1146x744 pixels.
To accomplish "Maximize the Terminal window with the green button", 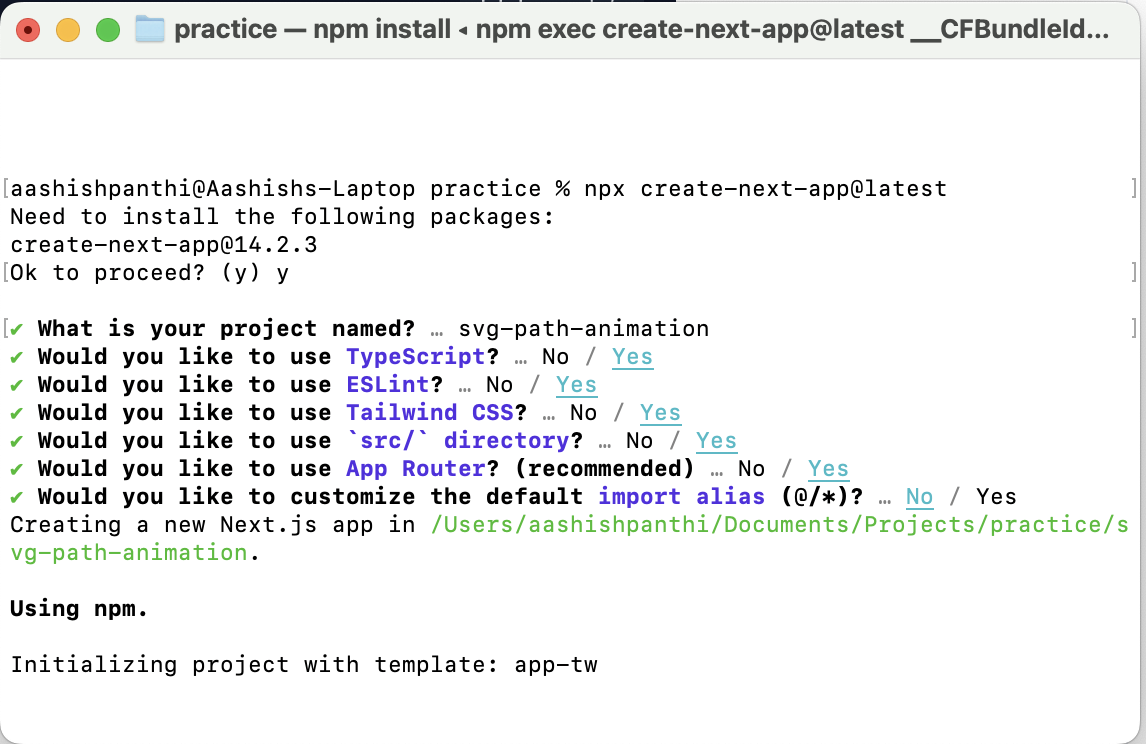I will (108, 30).
